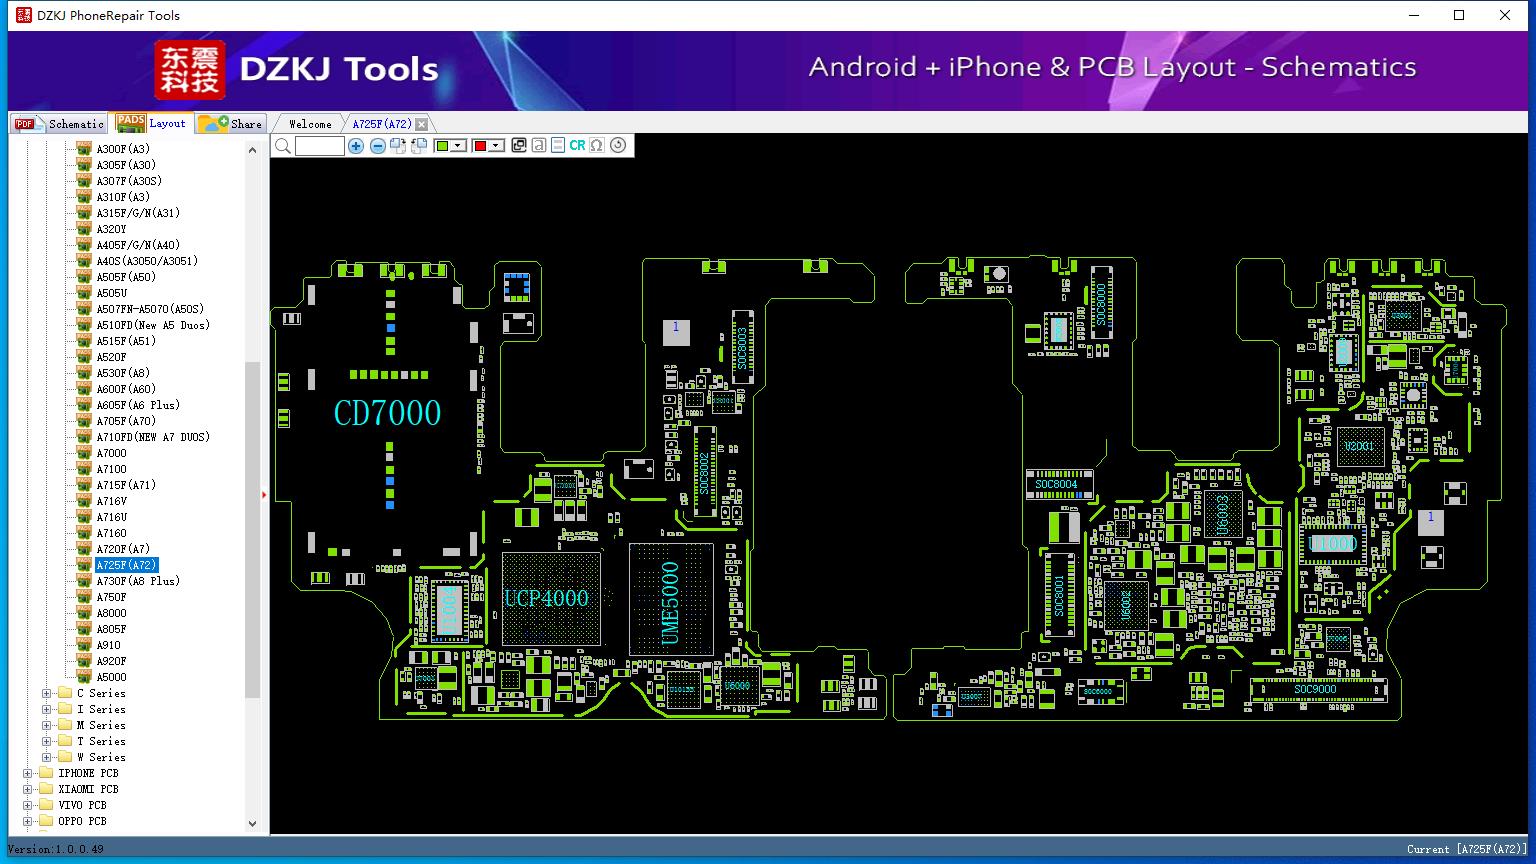1536x864 pixels.
Task: Click the green color swatch
Action: click(442, 146)
